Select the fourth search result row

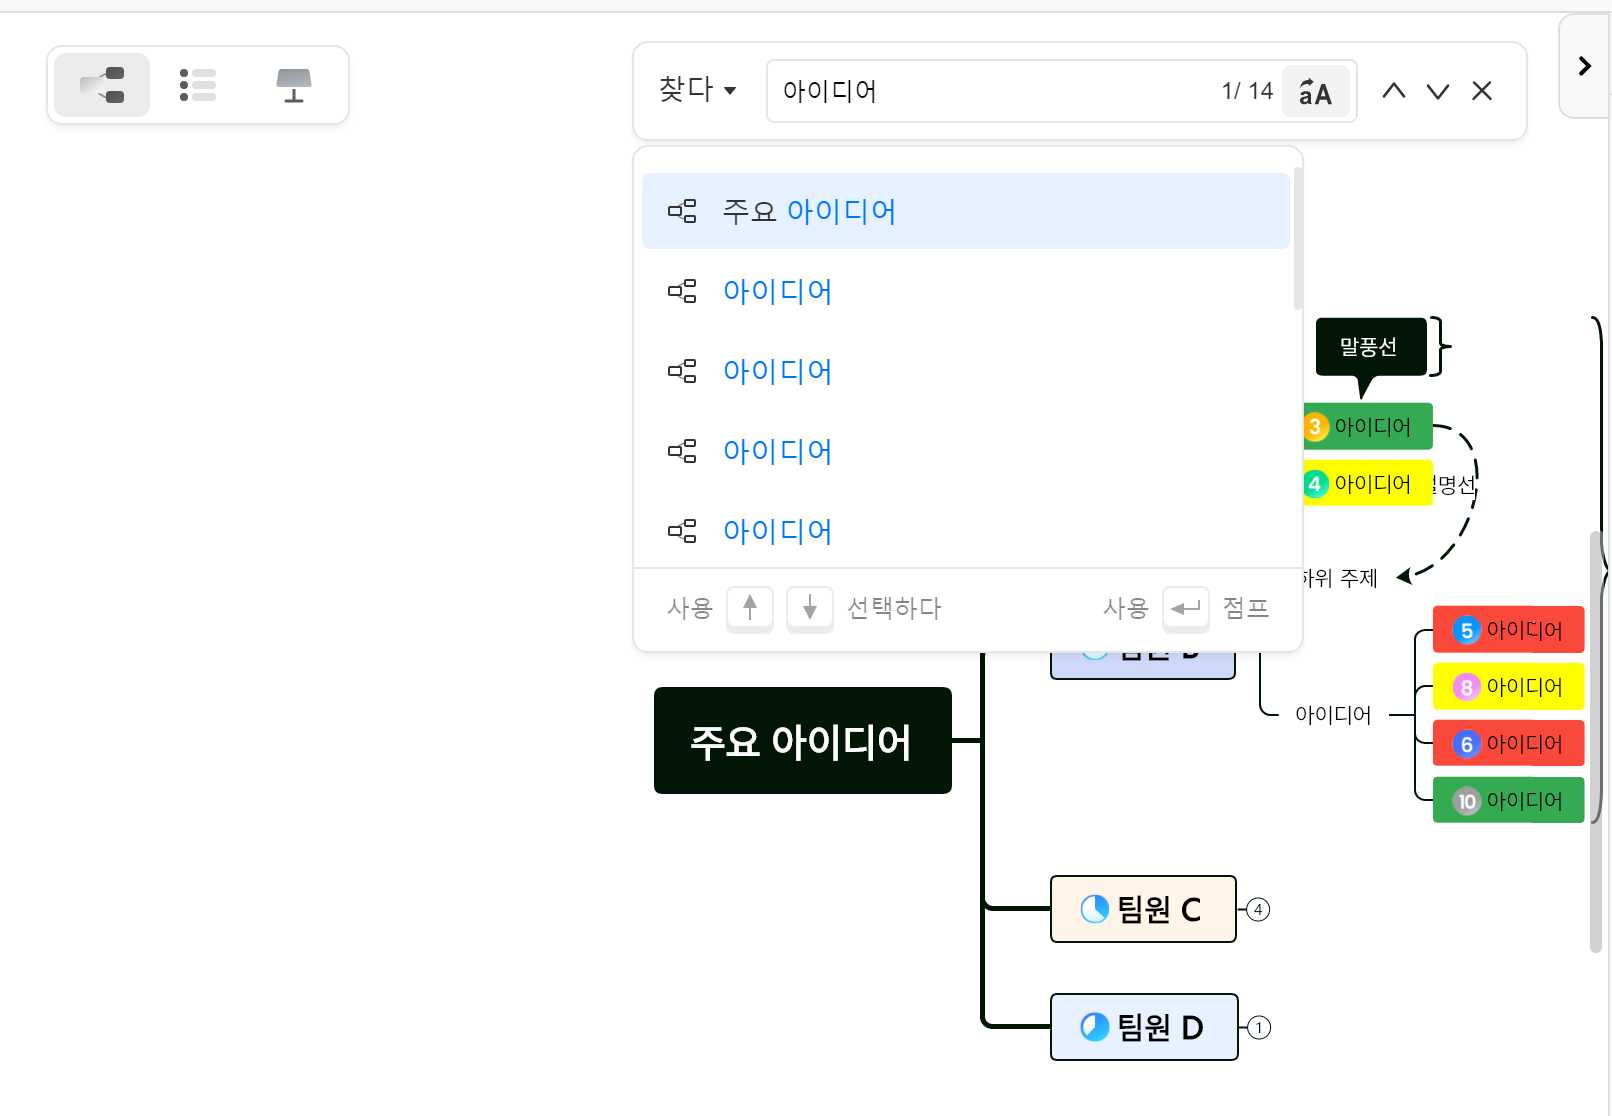tap(966, 451)
